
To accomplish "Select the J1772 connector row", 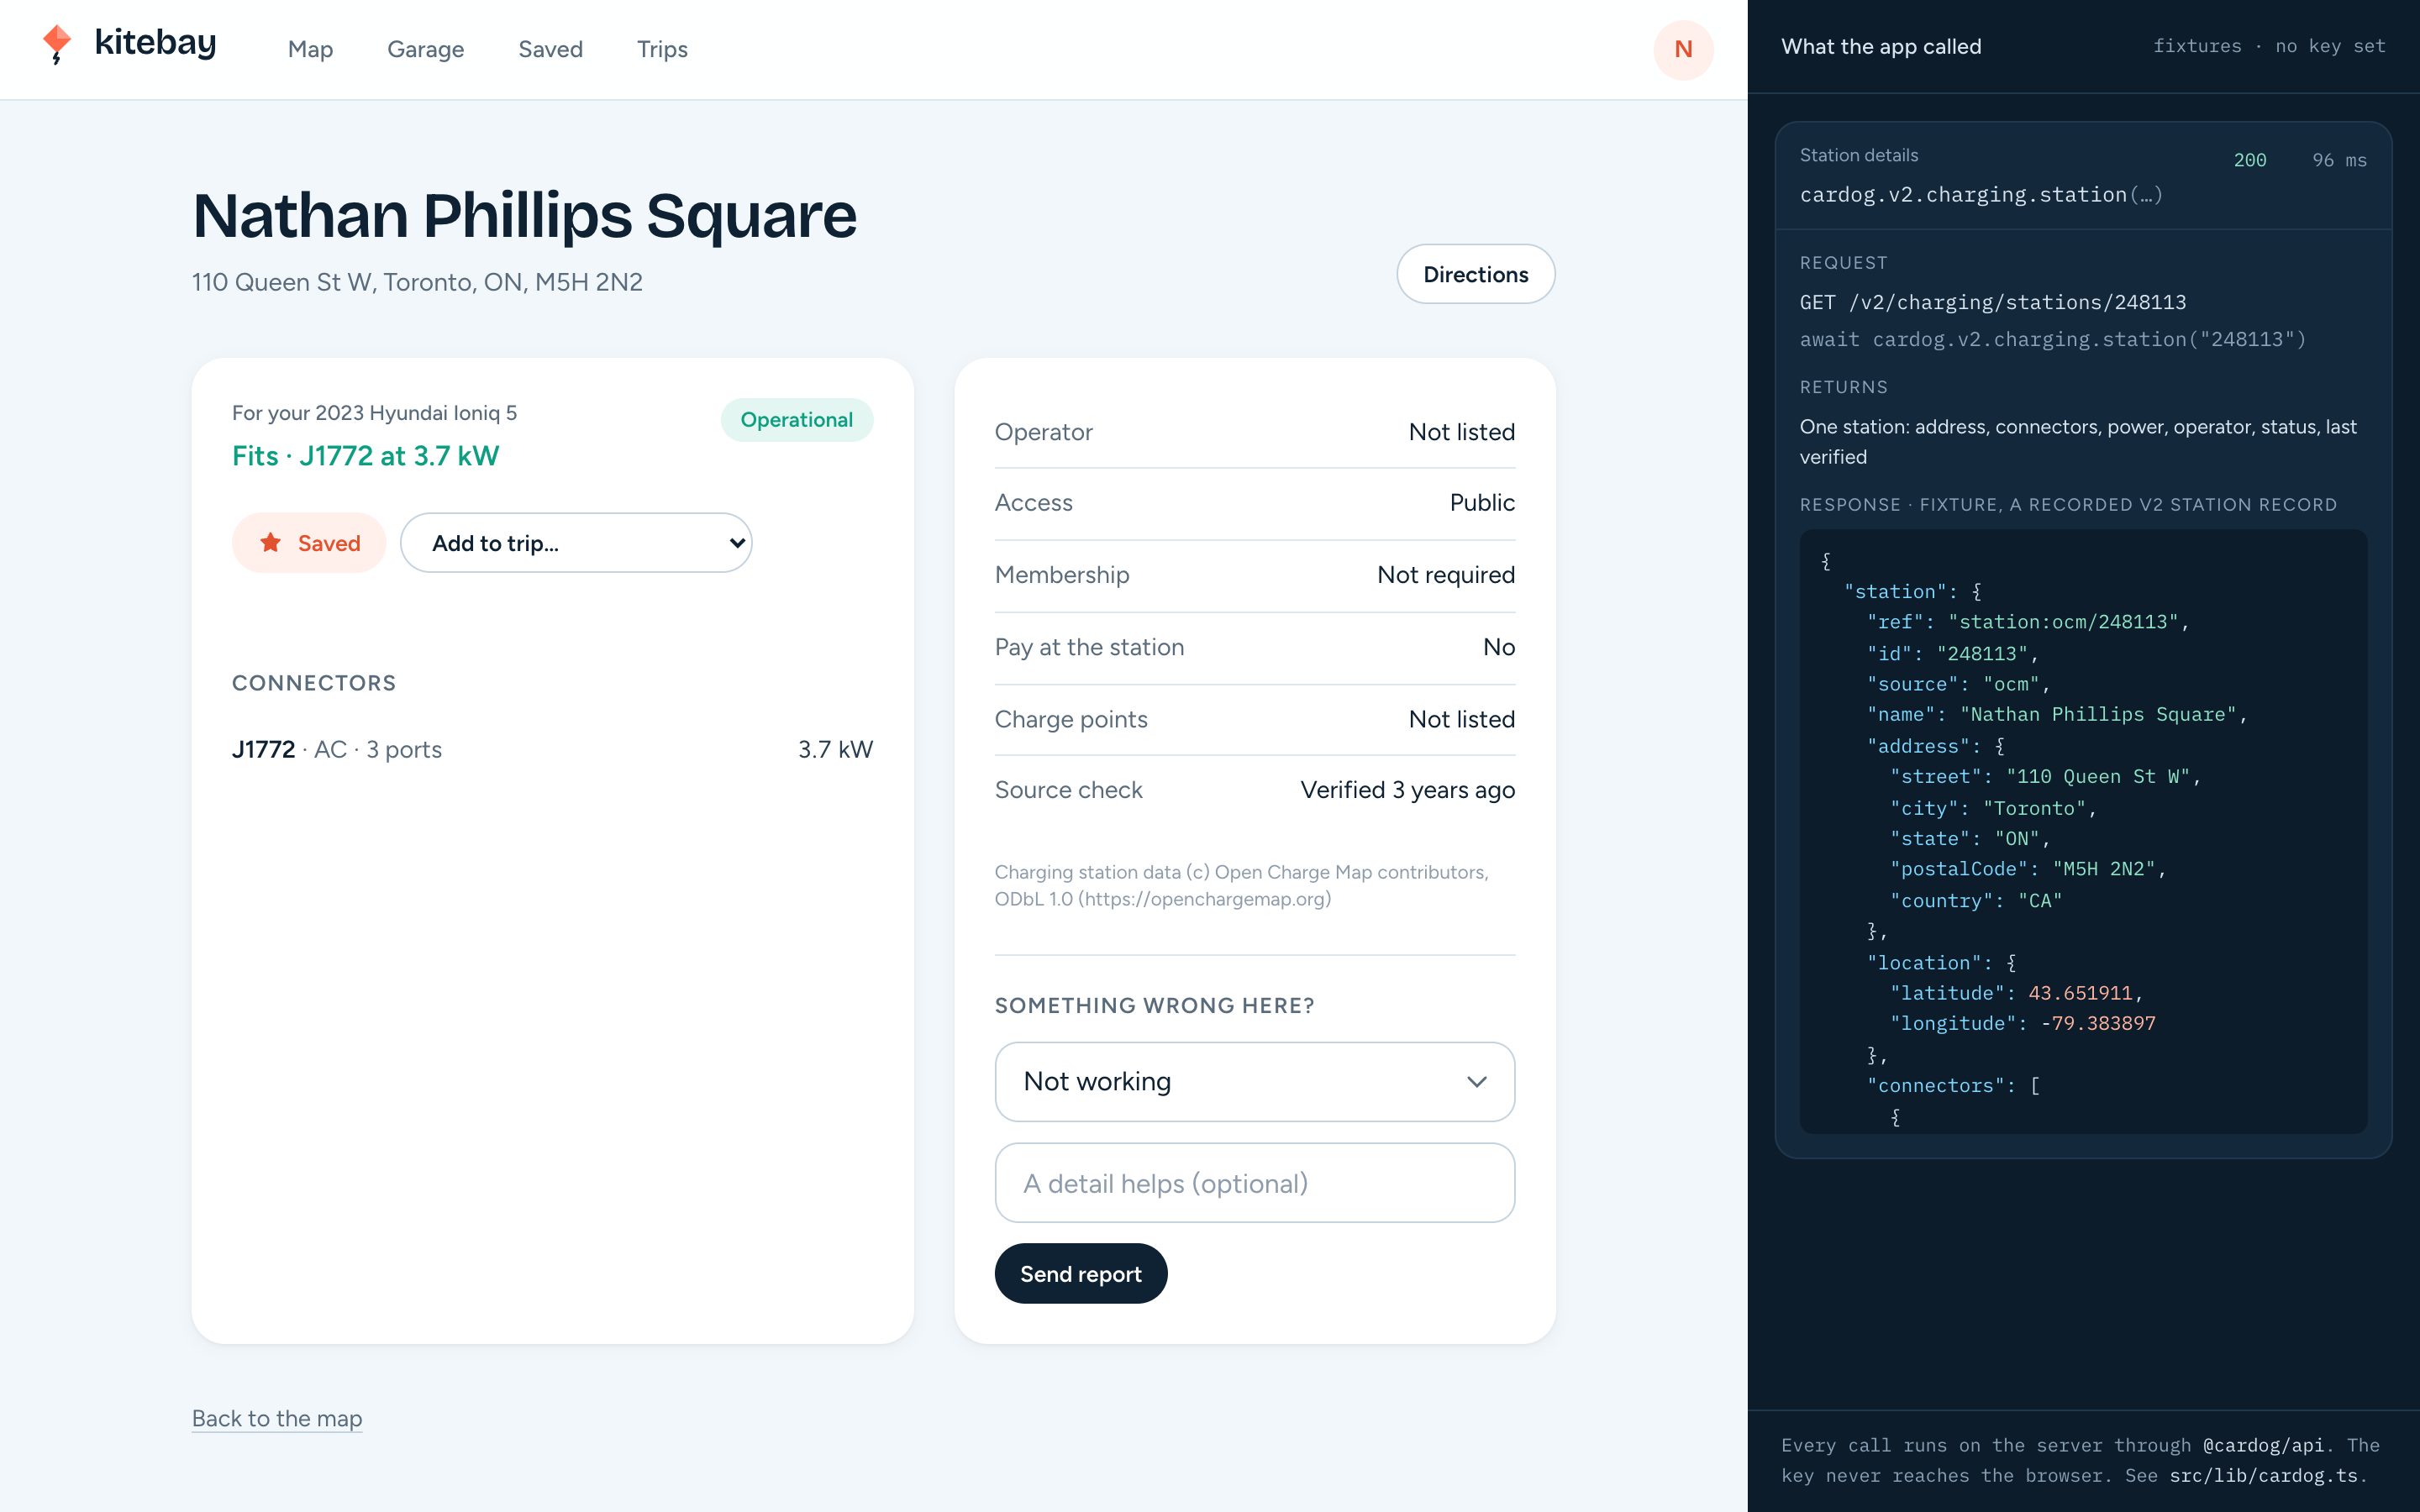I will (x=552, y=749).
